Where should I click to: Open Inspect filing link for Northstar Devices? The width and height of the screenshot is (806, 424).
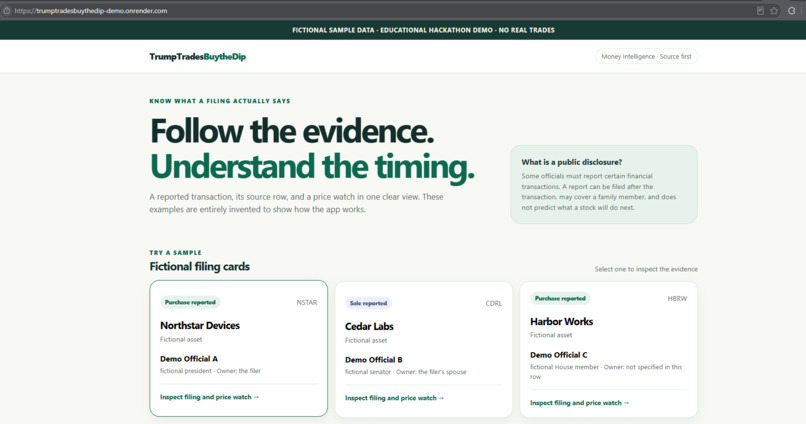tap(210, 397)
